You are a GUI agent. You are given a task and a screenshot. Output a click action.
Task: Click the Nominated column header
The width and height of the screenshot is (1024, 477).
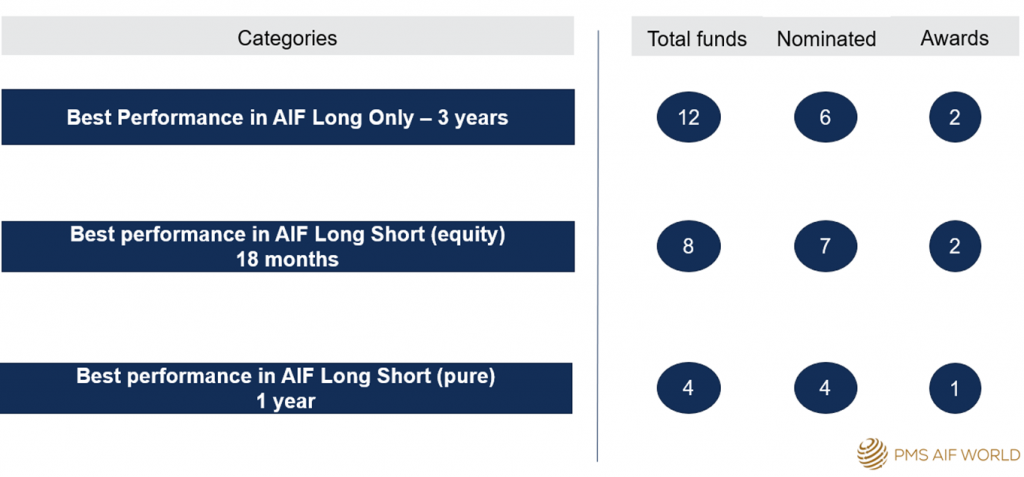pyautogui.click(x=826, y=39)
